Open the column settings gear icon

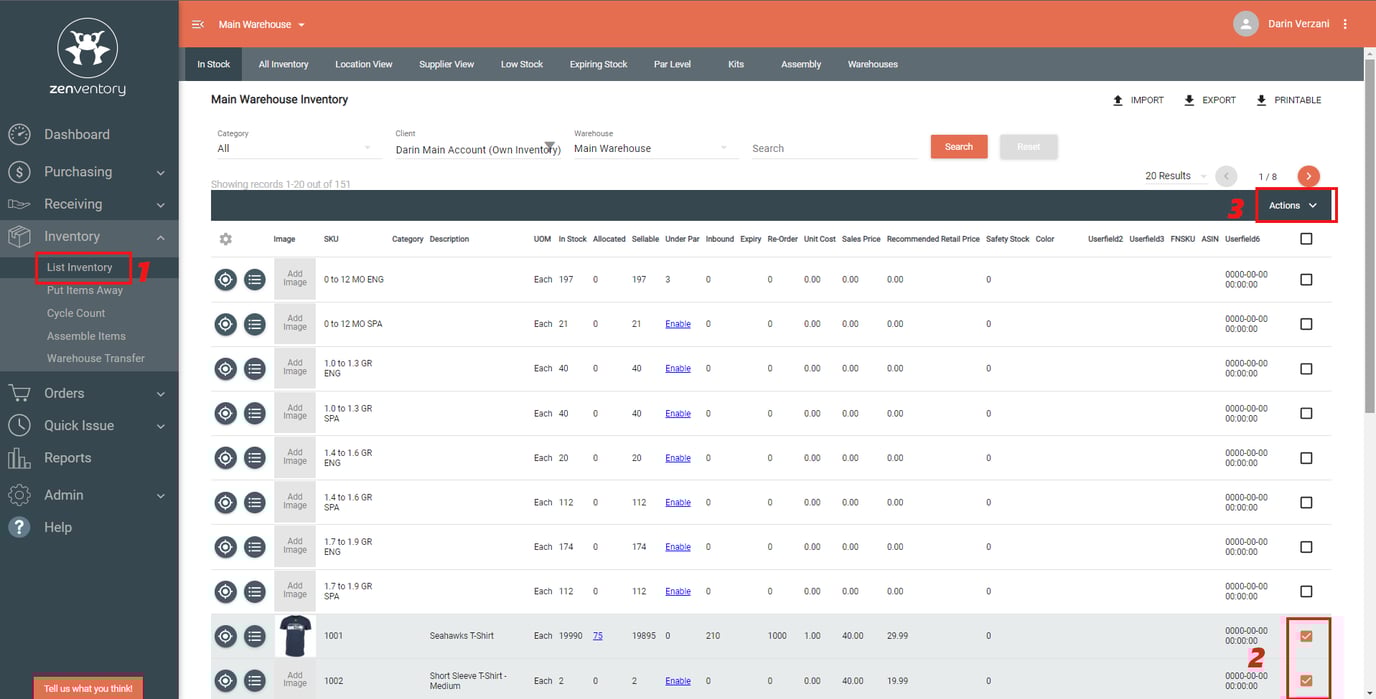pyautogui.click(x=226, y=239)
